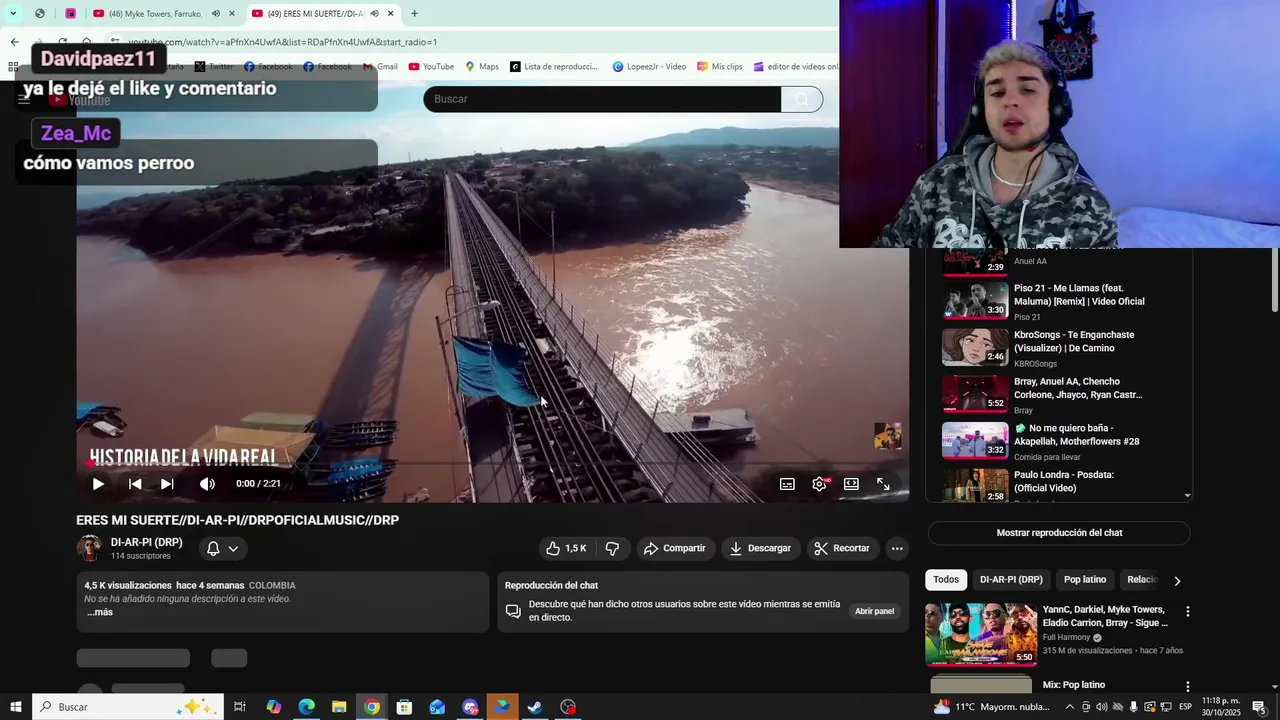Open more actions ellipsis menu
This screenshot has width=1280, height=720.
coord(897,548)
